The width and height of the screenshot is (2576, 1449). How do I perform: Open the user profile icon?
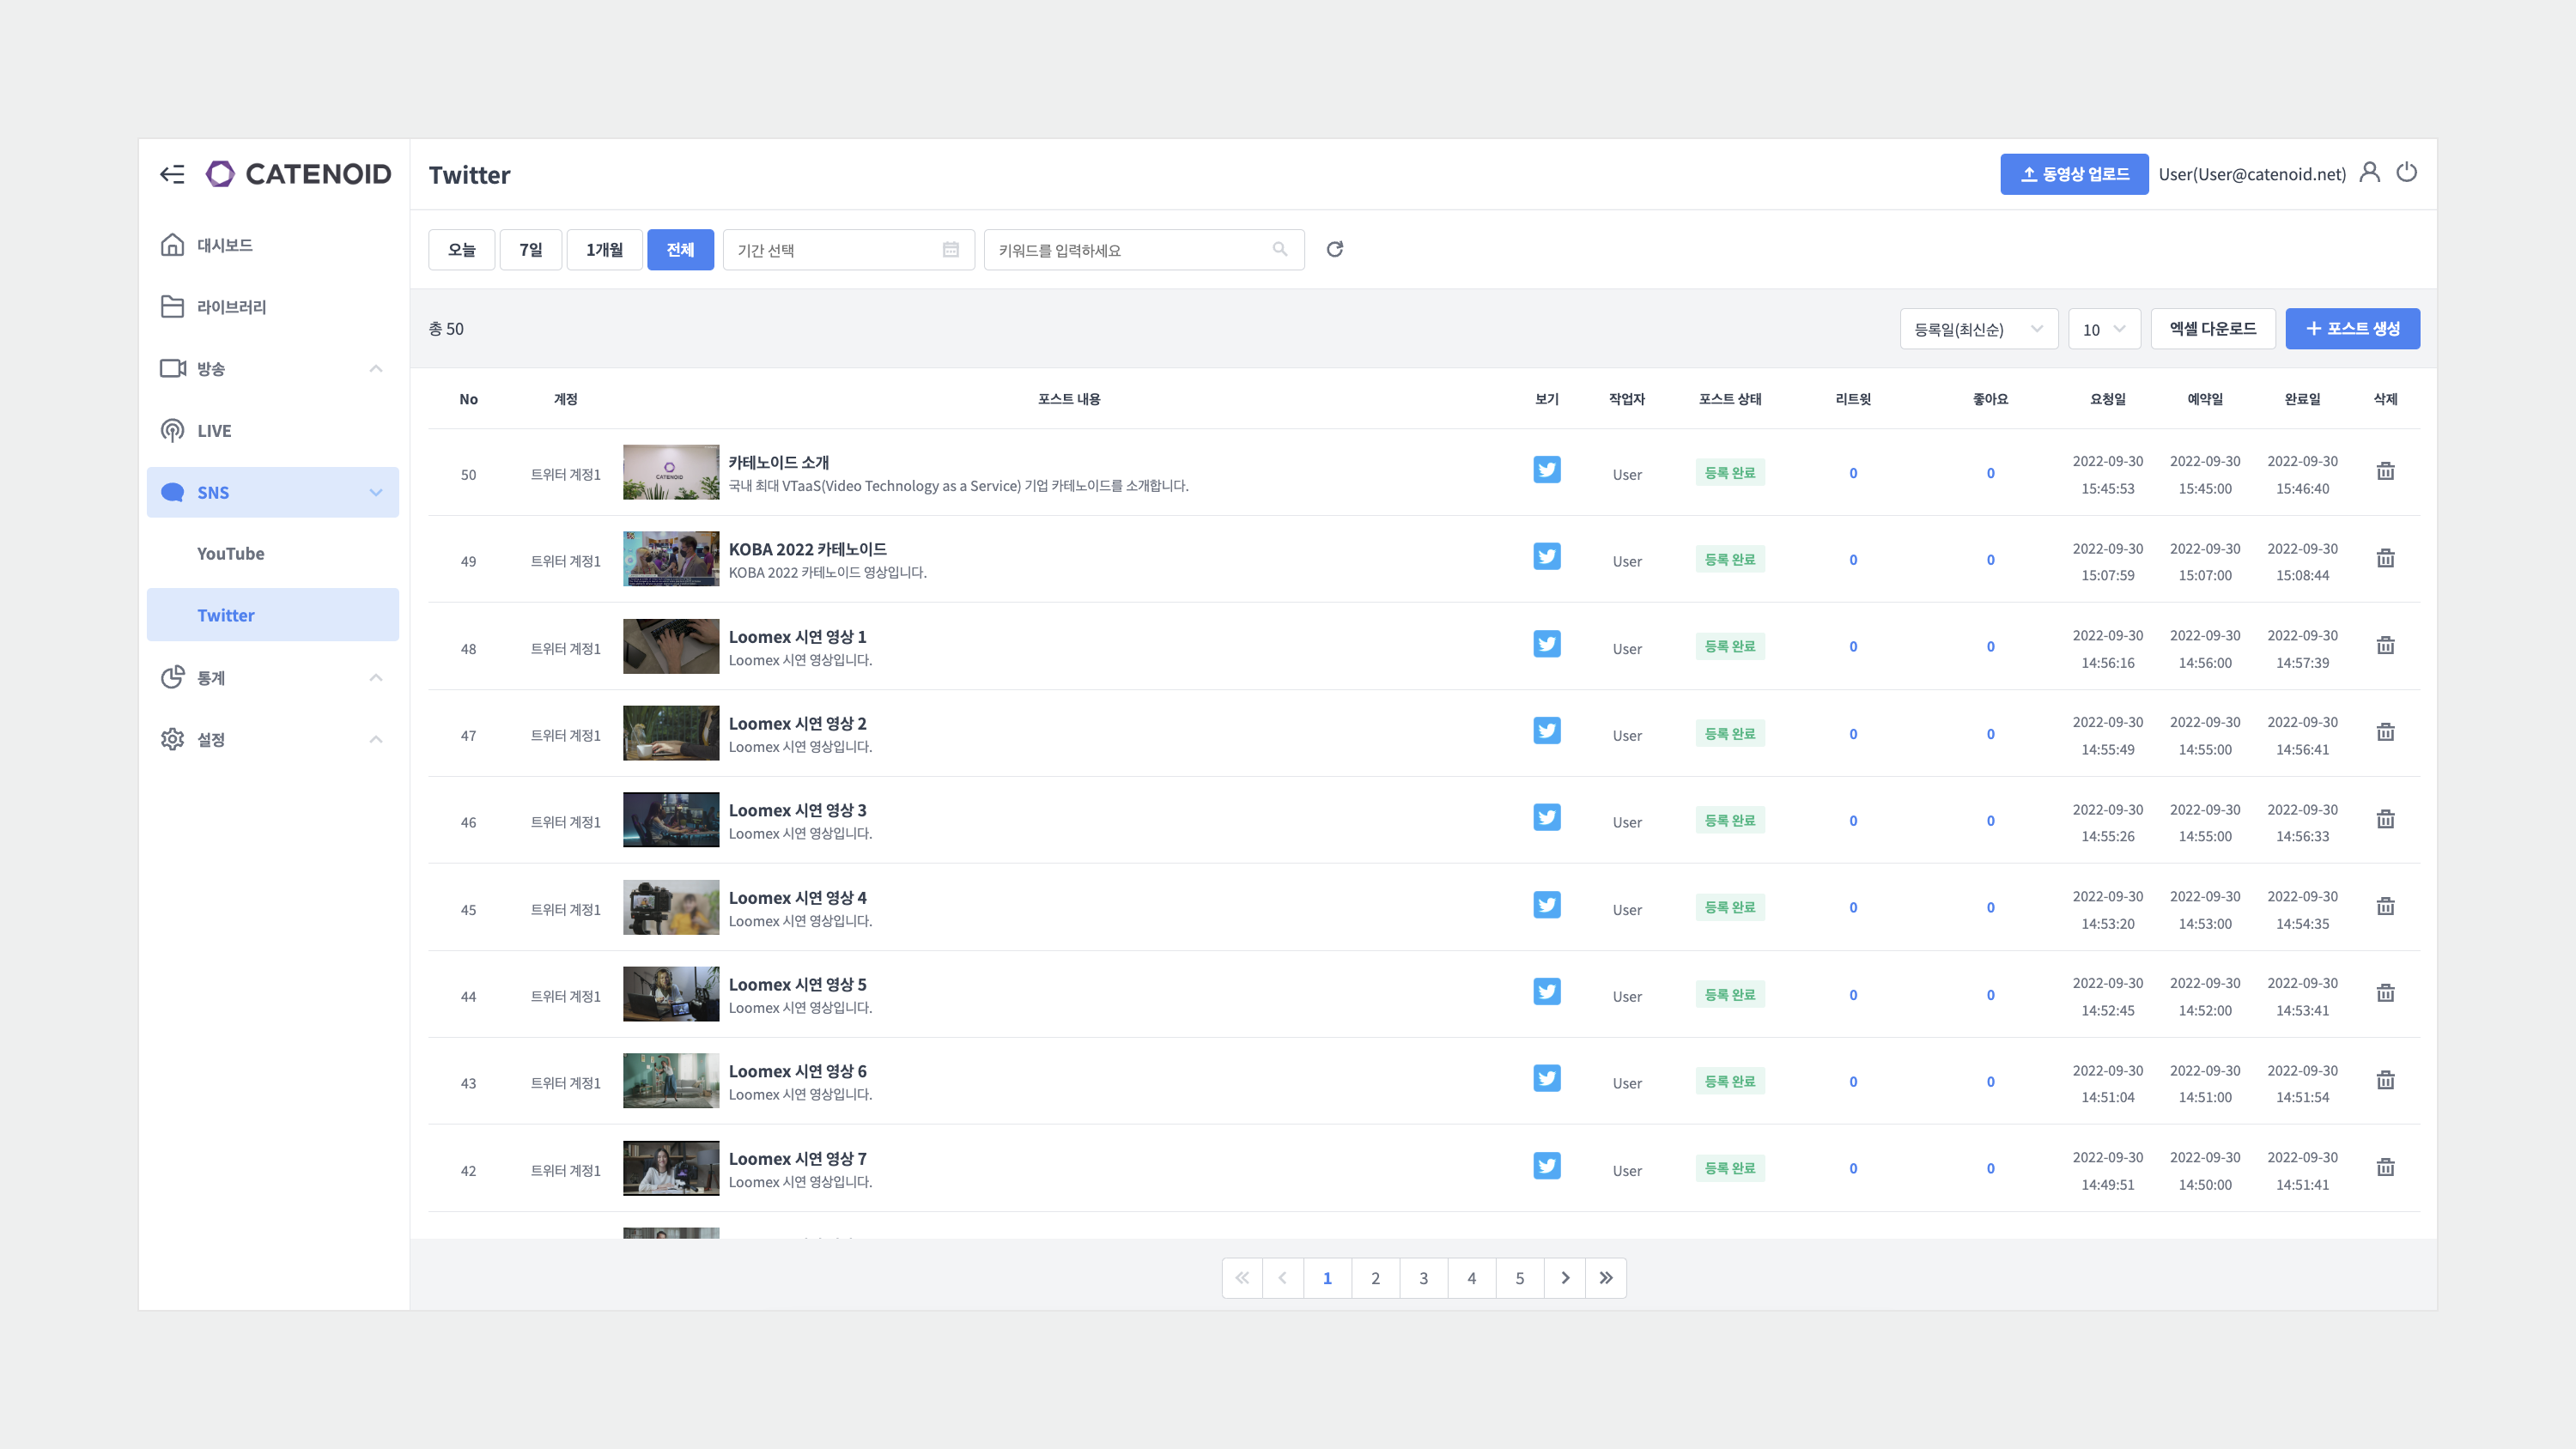[2369, 173]
